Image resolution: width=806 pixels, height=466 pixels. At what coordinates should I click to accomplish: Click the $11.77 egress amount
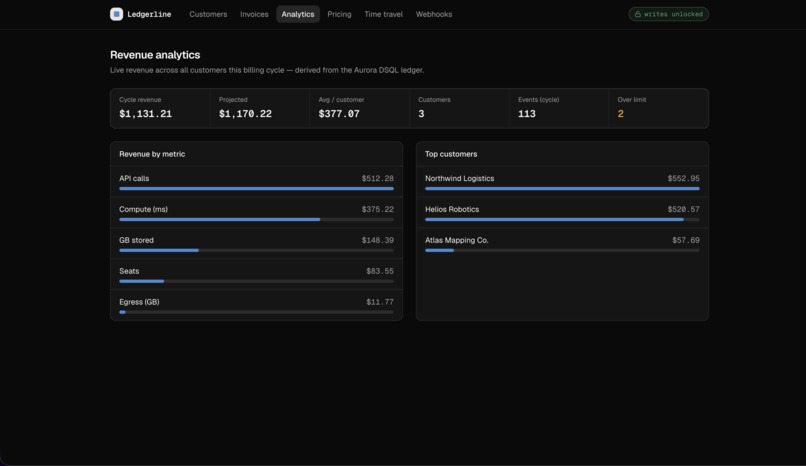(380, 302)
